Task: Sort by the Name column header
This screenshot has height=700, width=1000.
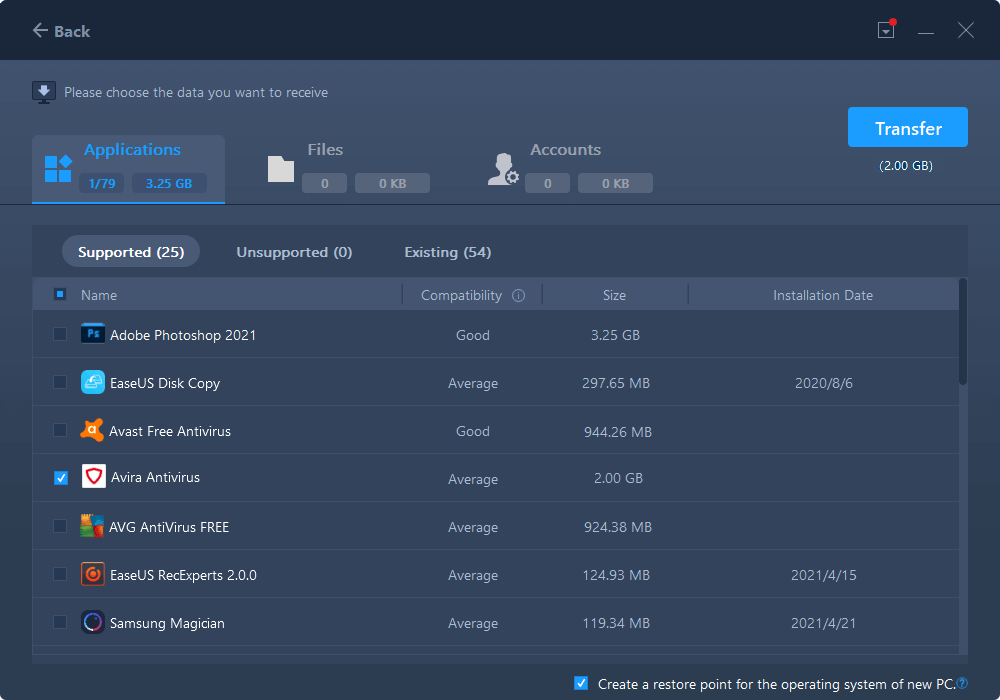Action: pos(99,295)
